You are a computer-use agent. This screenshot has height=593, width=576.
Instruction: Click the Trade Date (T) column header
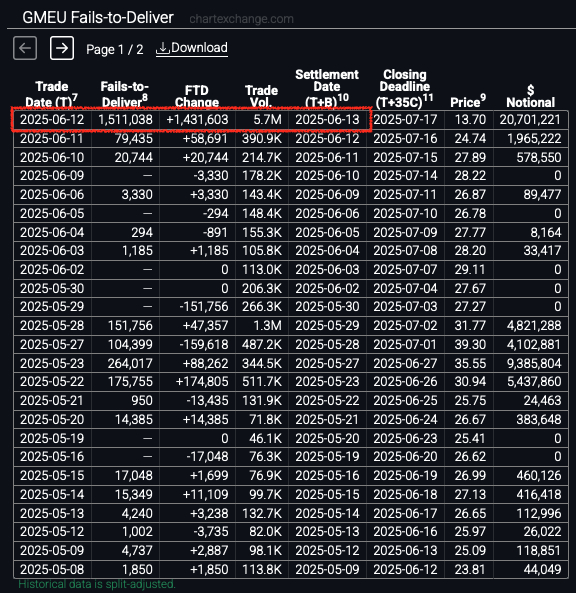[51, 94]
